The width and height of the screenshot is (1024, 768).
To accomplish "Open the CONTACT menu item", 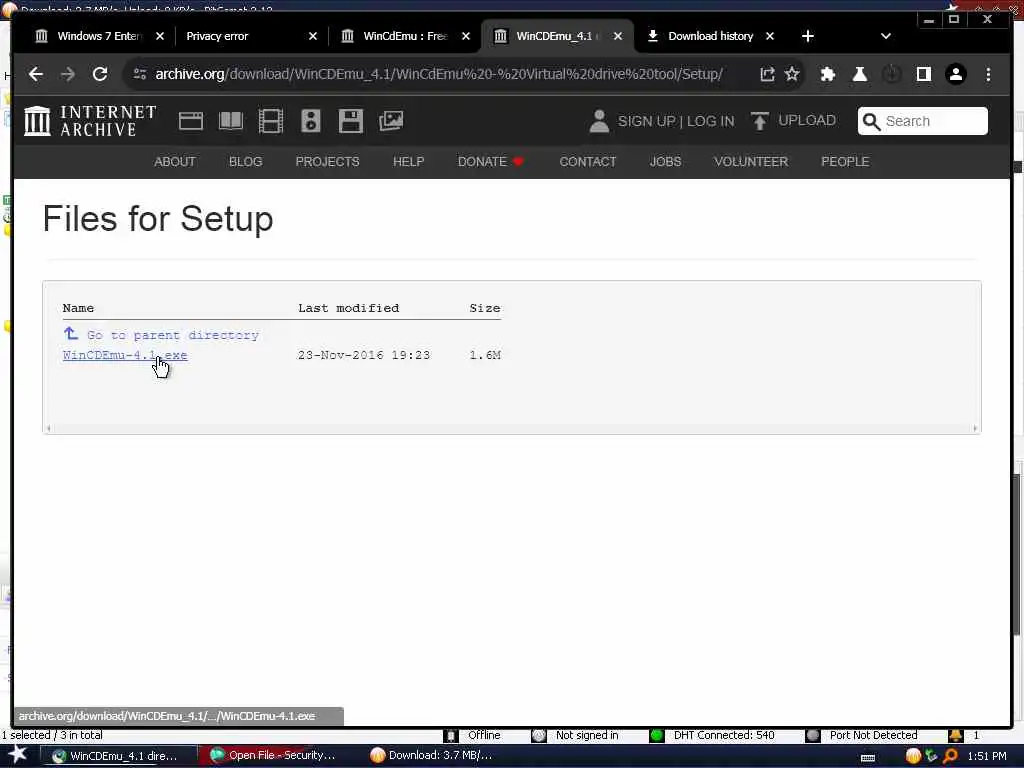I will (x=588, y=161).
